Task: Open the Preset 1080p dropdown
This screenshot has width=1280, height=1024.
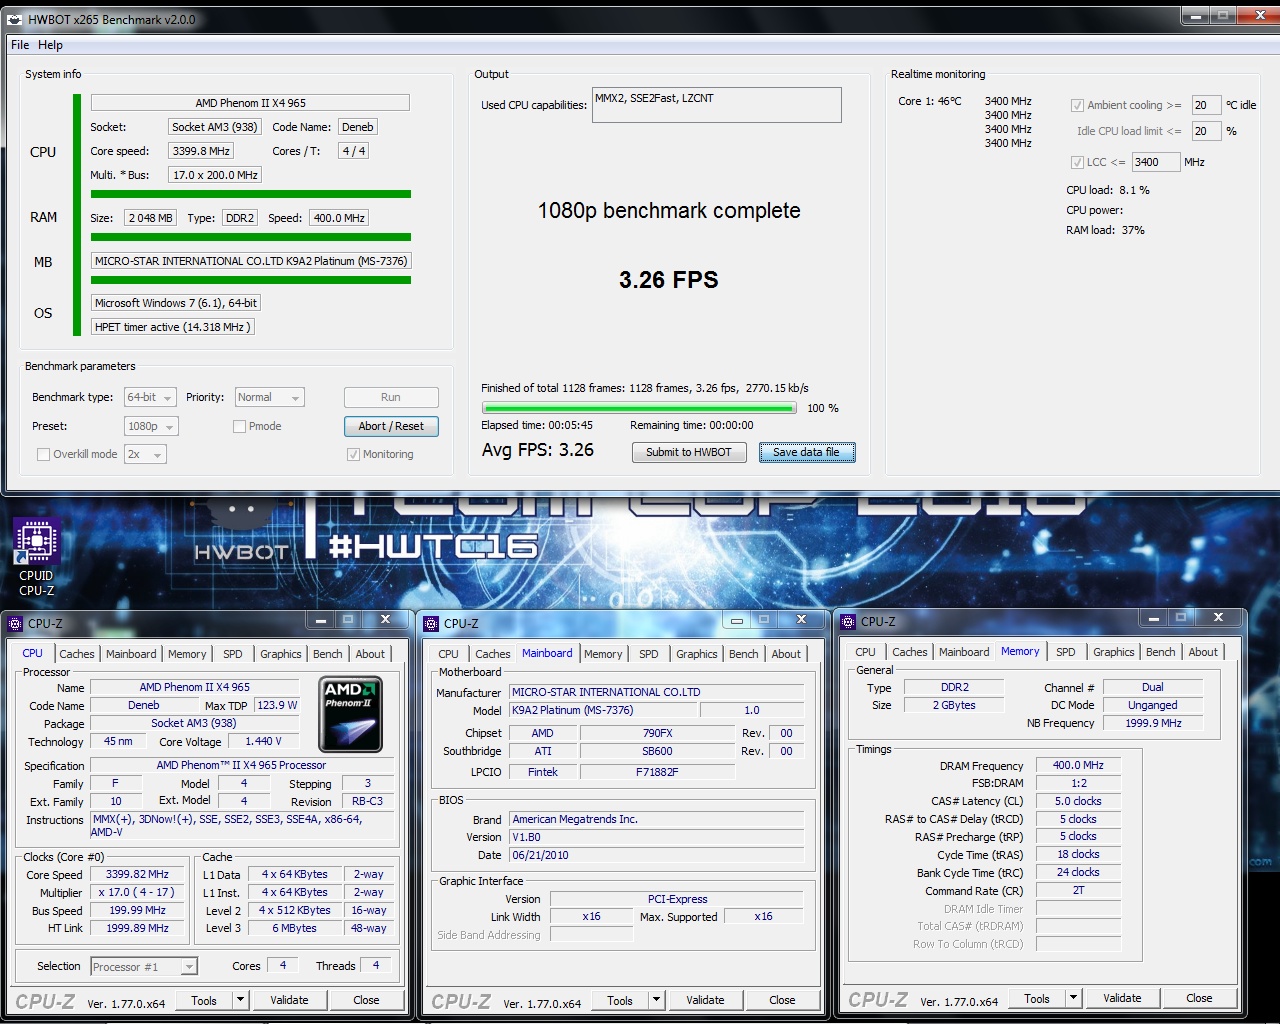Action: click(x=151, y=426)
